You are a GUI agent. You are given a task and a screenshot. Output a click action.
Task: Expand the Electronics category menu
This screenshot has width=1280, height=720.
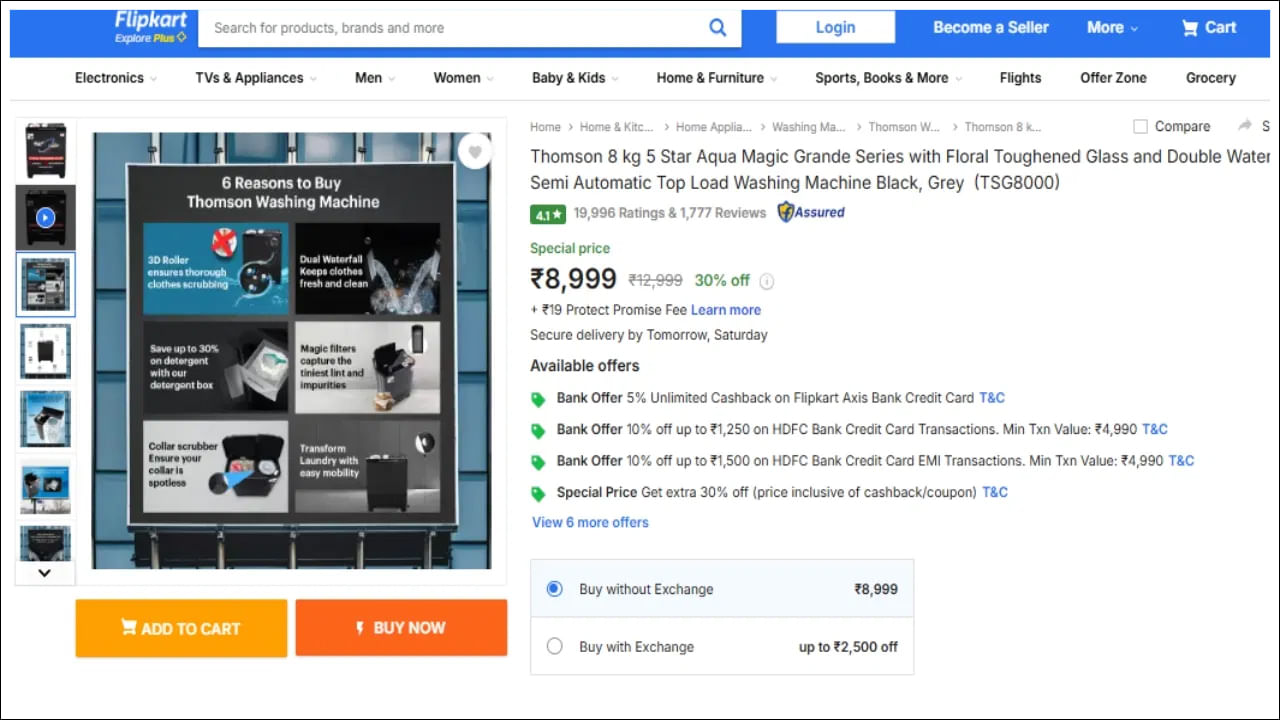click(x=115, y=78)
